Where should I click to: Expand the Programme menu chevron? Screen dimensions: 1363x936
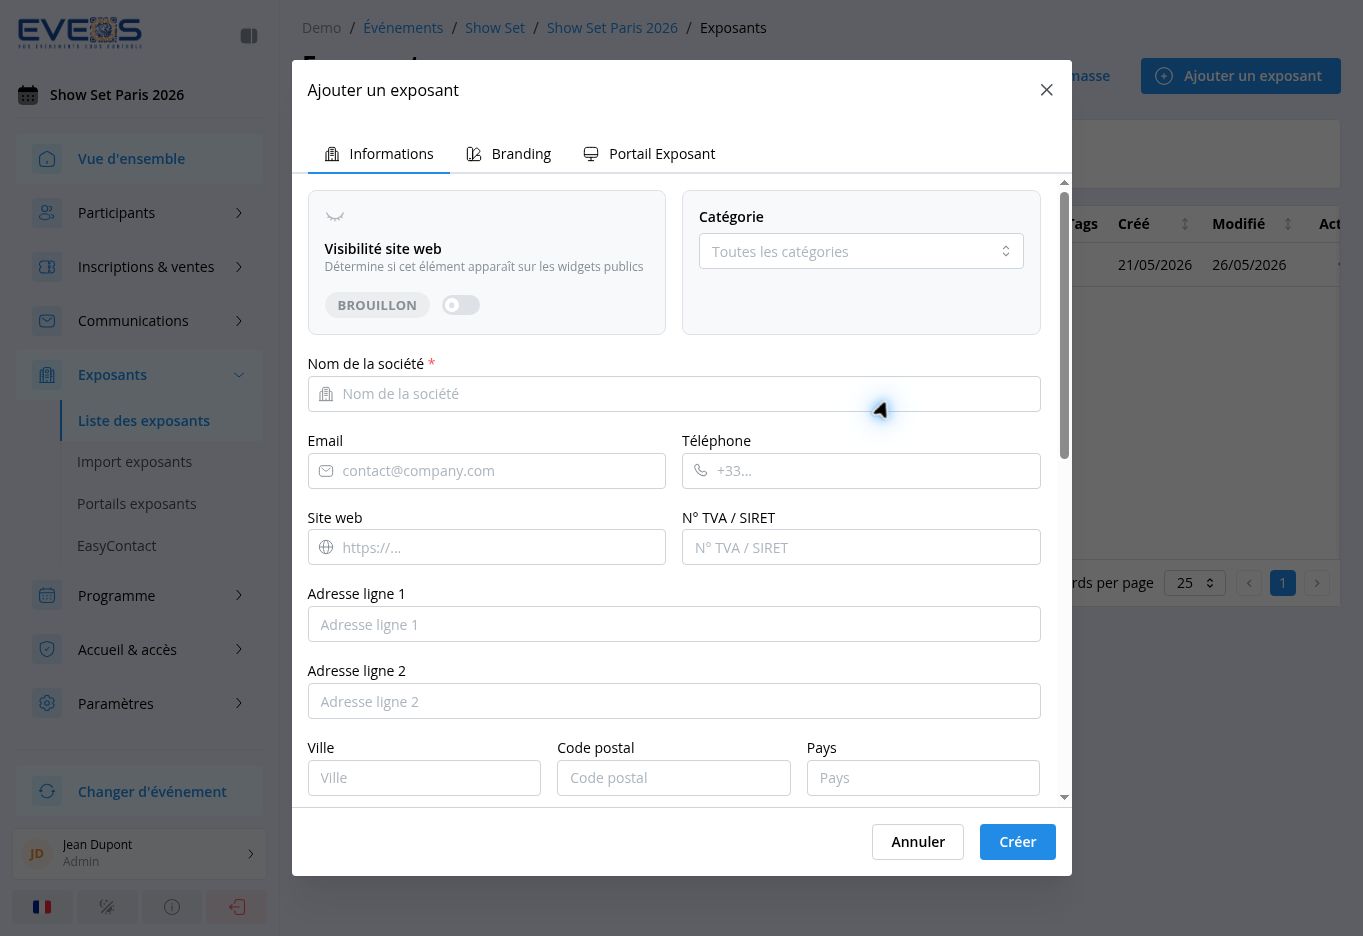239,596
